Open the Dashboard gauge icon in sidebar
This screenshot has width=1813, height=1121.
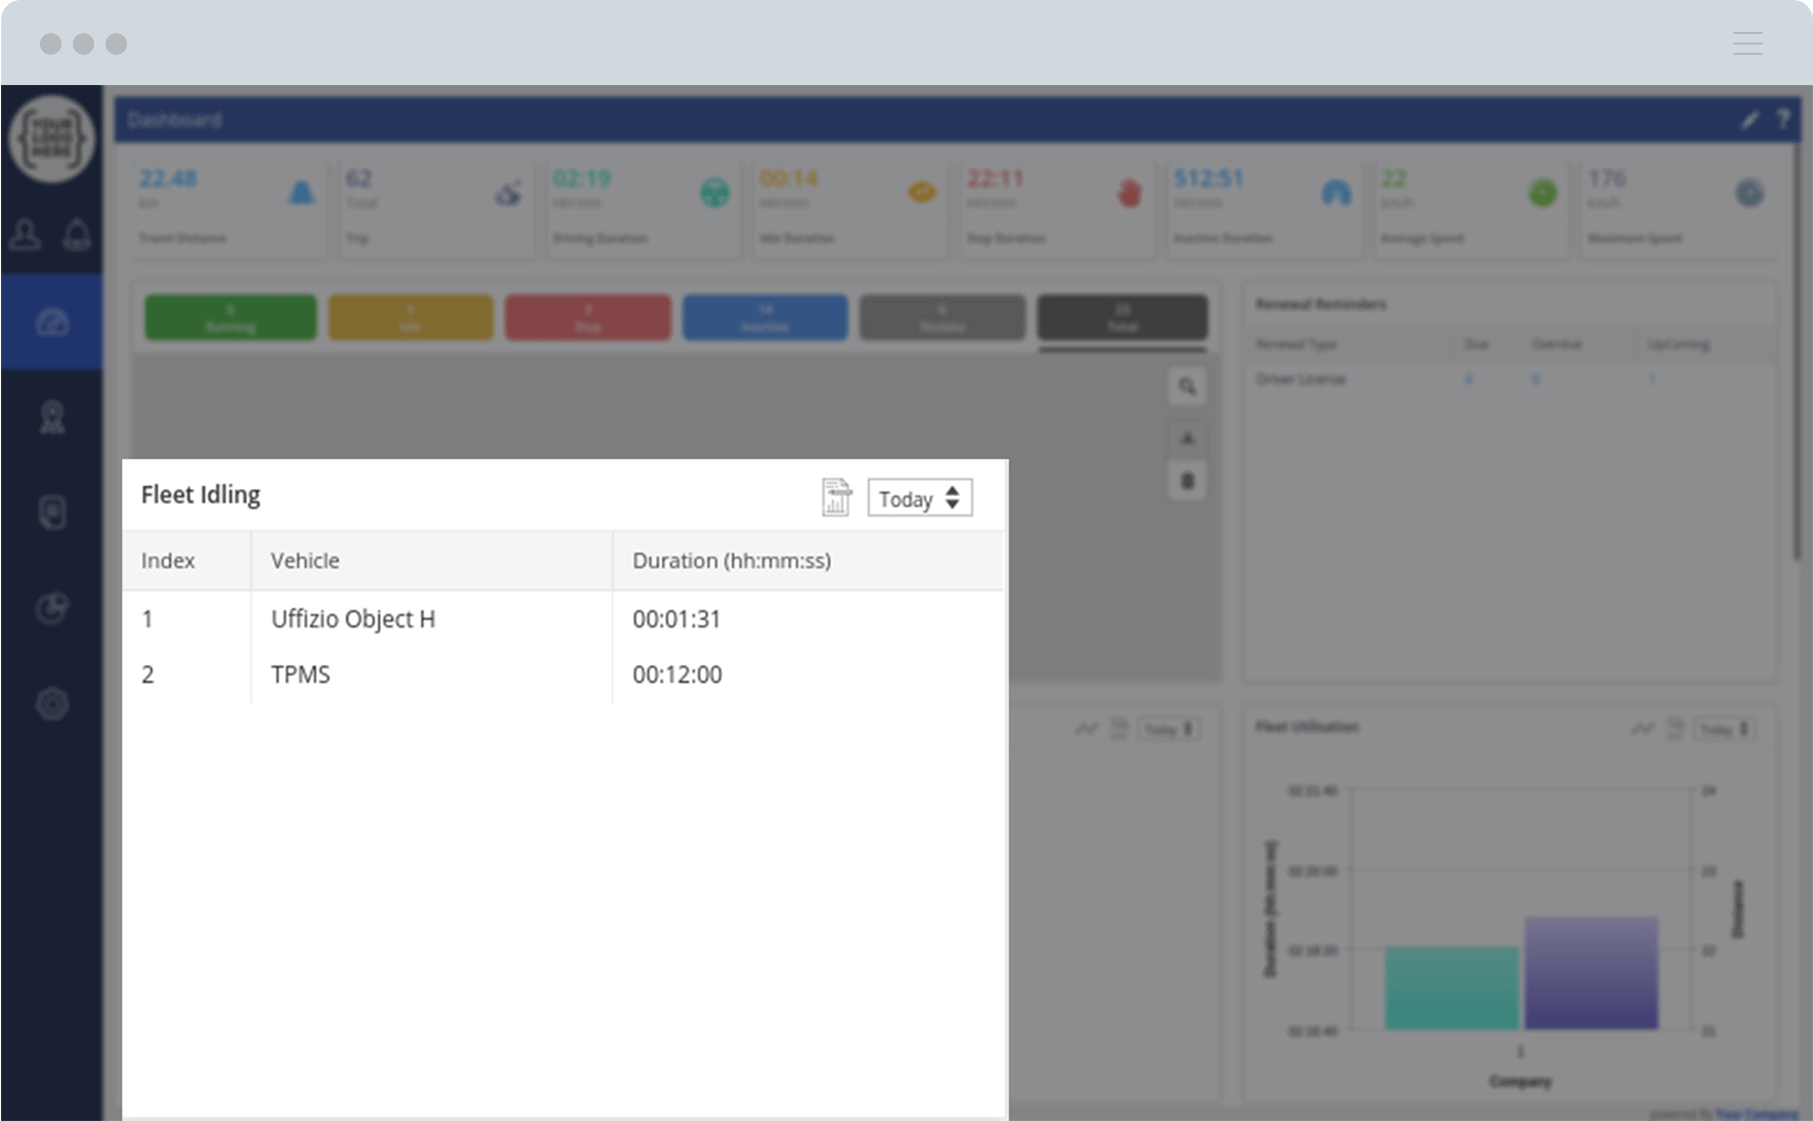click(52, 323)
